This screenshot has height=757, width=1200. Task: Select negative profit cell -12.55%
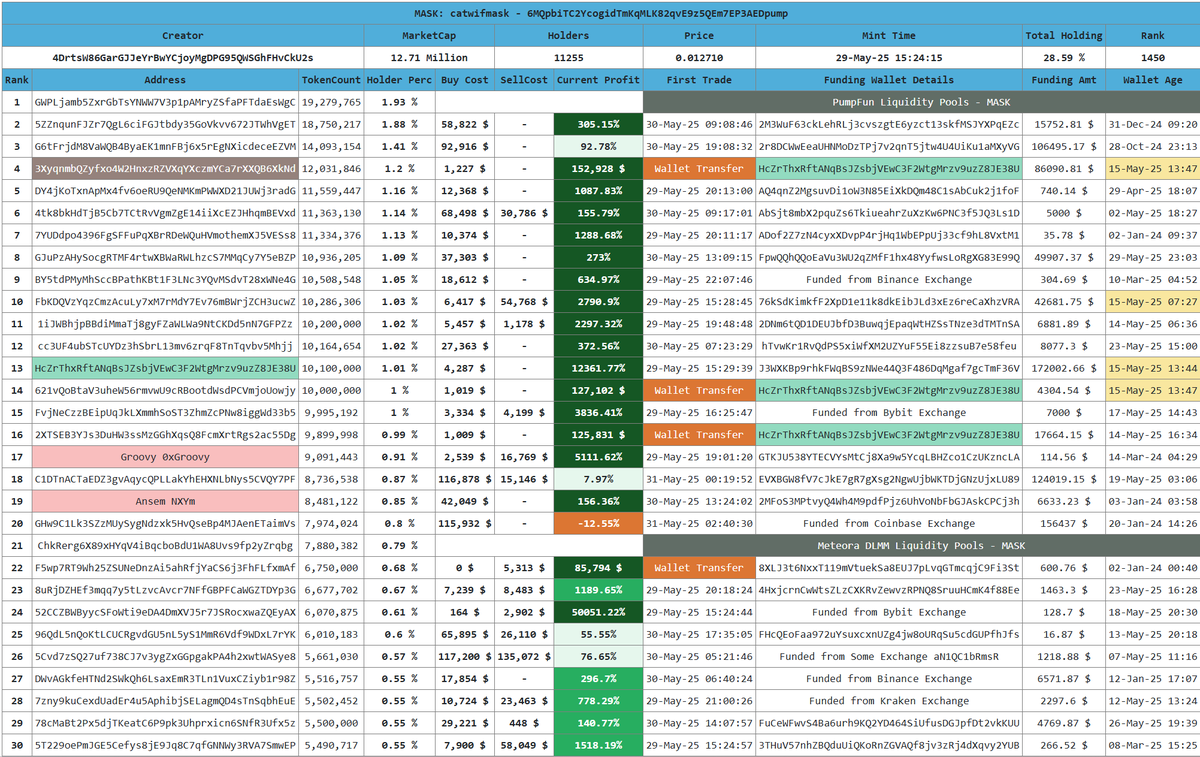click(x=597, y=523)
